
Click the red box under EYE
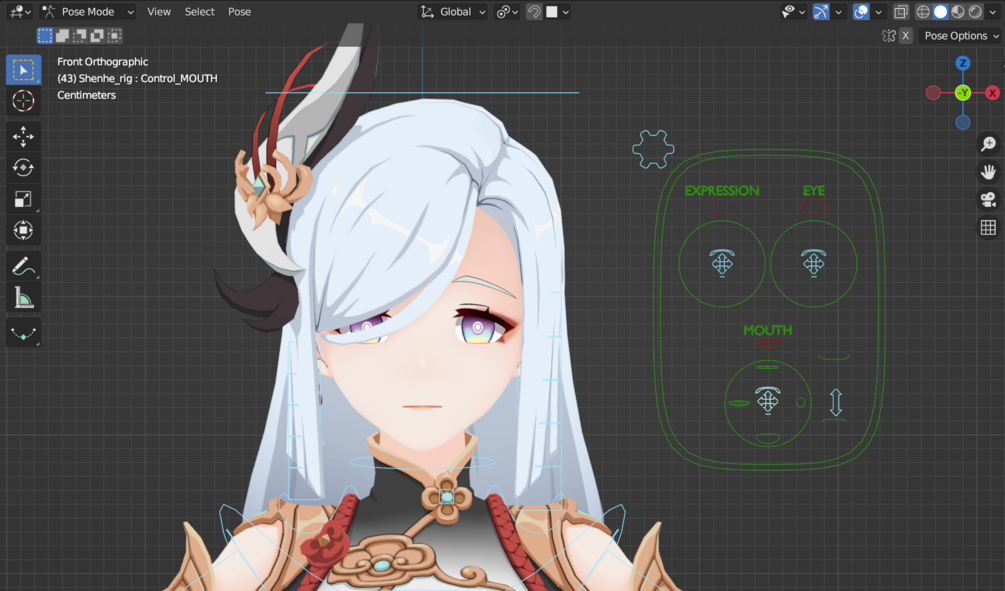[813, 206]
